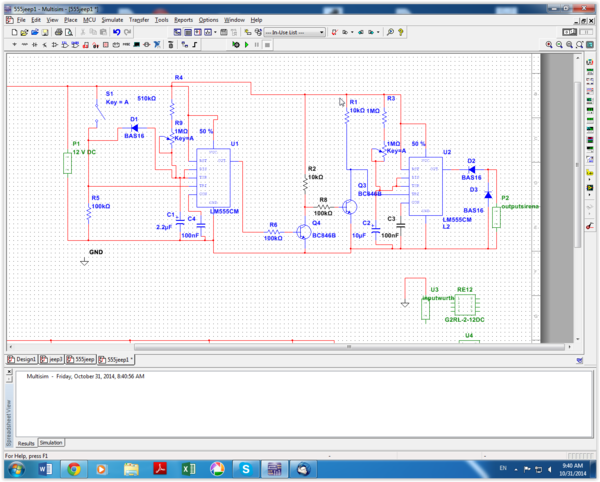The width and height of the screenshot is (600, 482).
Task: Switch to the jeep3 tab
Action: pyautogui.click(x=51, y=360)
